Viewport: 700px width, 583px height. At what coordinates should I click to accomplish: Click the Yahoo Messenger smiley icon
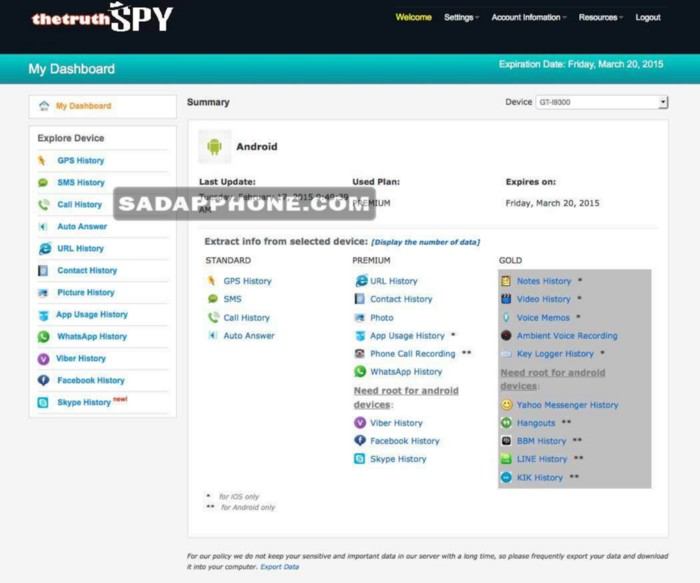tap(506, 404)
